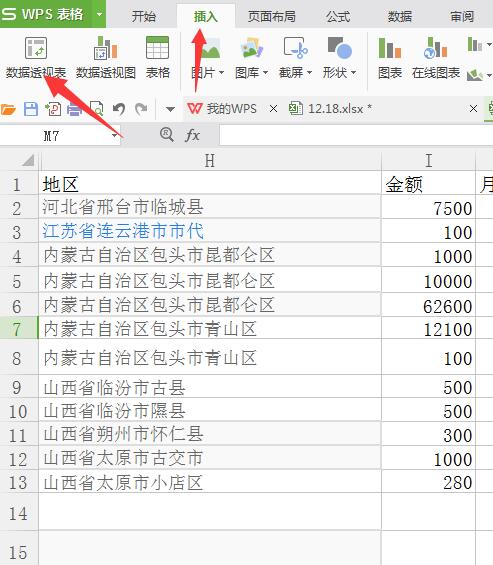Screen dimensions: 493x565
Task: Print the document with printer icon
Action: [x=74, y=109]
